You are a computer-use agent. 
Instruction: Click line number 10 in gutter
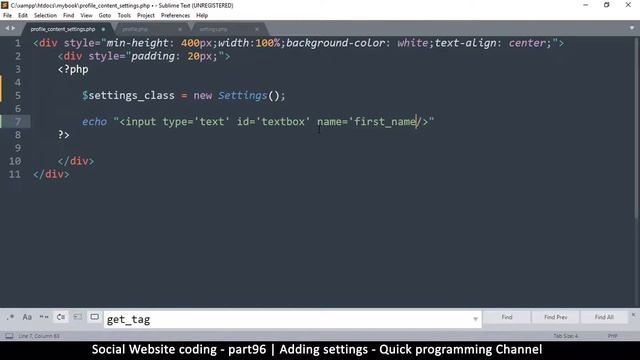[15, 161]
